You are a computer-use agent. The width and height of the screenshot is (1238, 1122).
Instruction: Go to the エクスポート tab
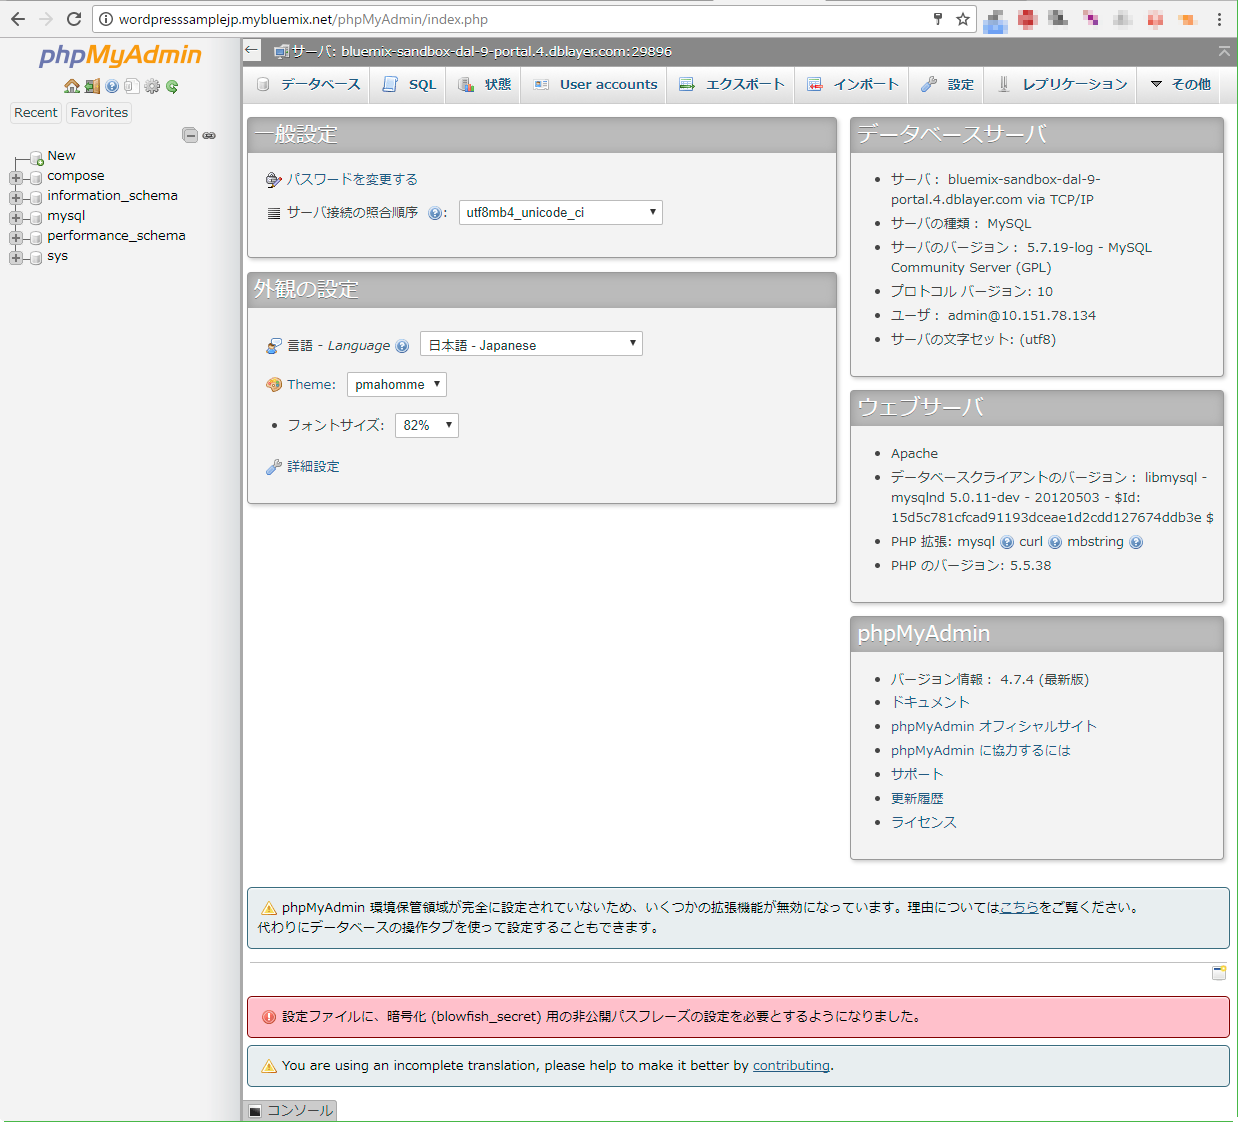(731, 84)
